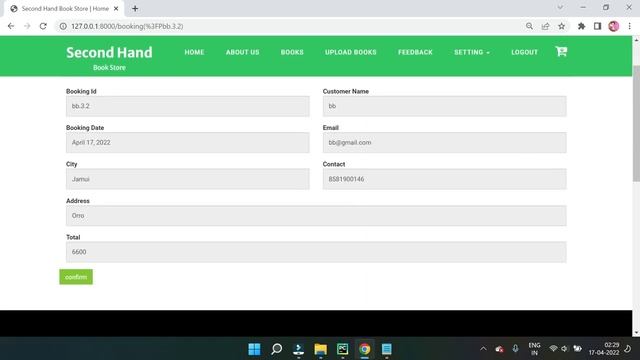The image size is (640, 360).
Task: Click the Address field
Action: coord(316,216)
